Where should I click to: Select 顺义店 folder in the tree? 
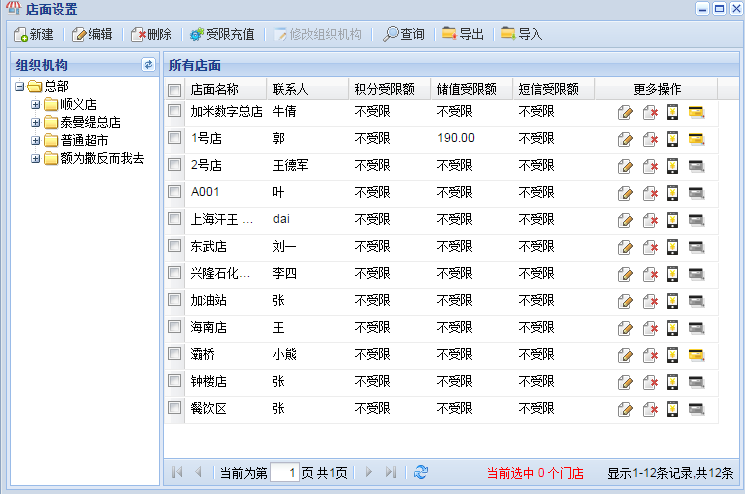(78, 104)
